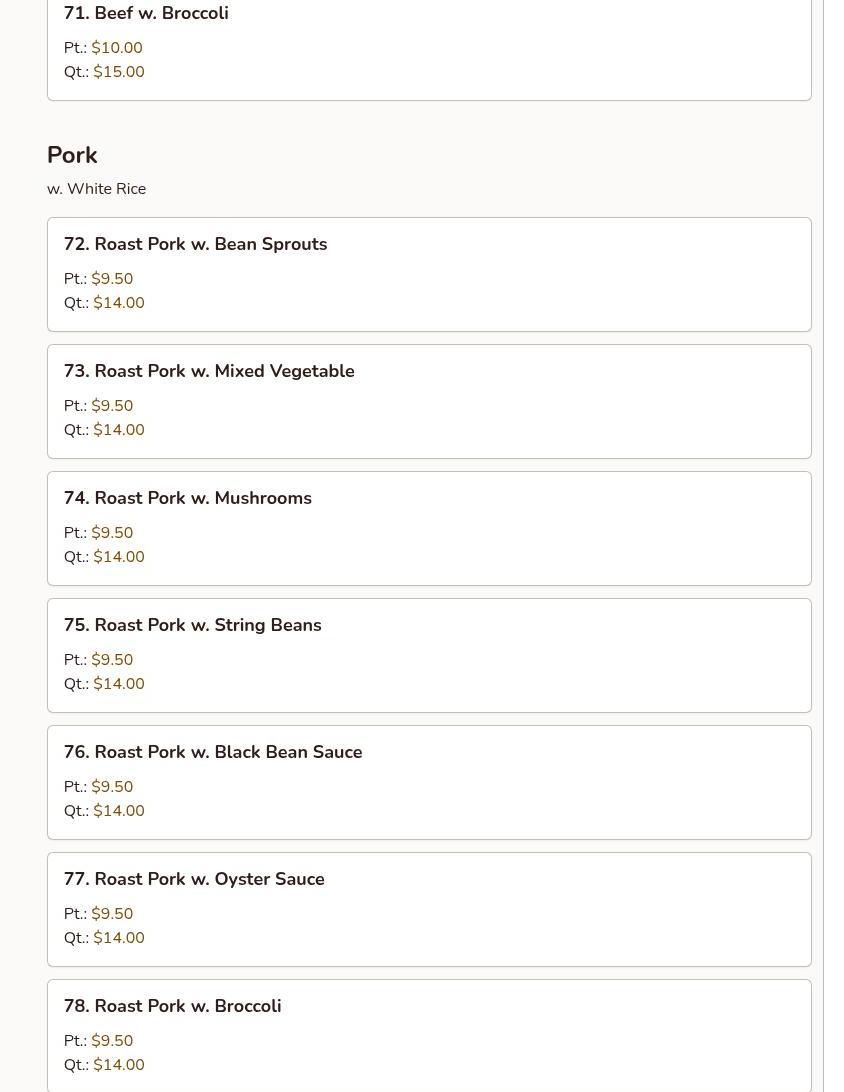Open Roast Pork w. Bean Sprouts item
This screenshot has width=844, height=1092.
pos(195,244)
